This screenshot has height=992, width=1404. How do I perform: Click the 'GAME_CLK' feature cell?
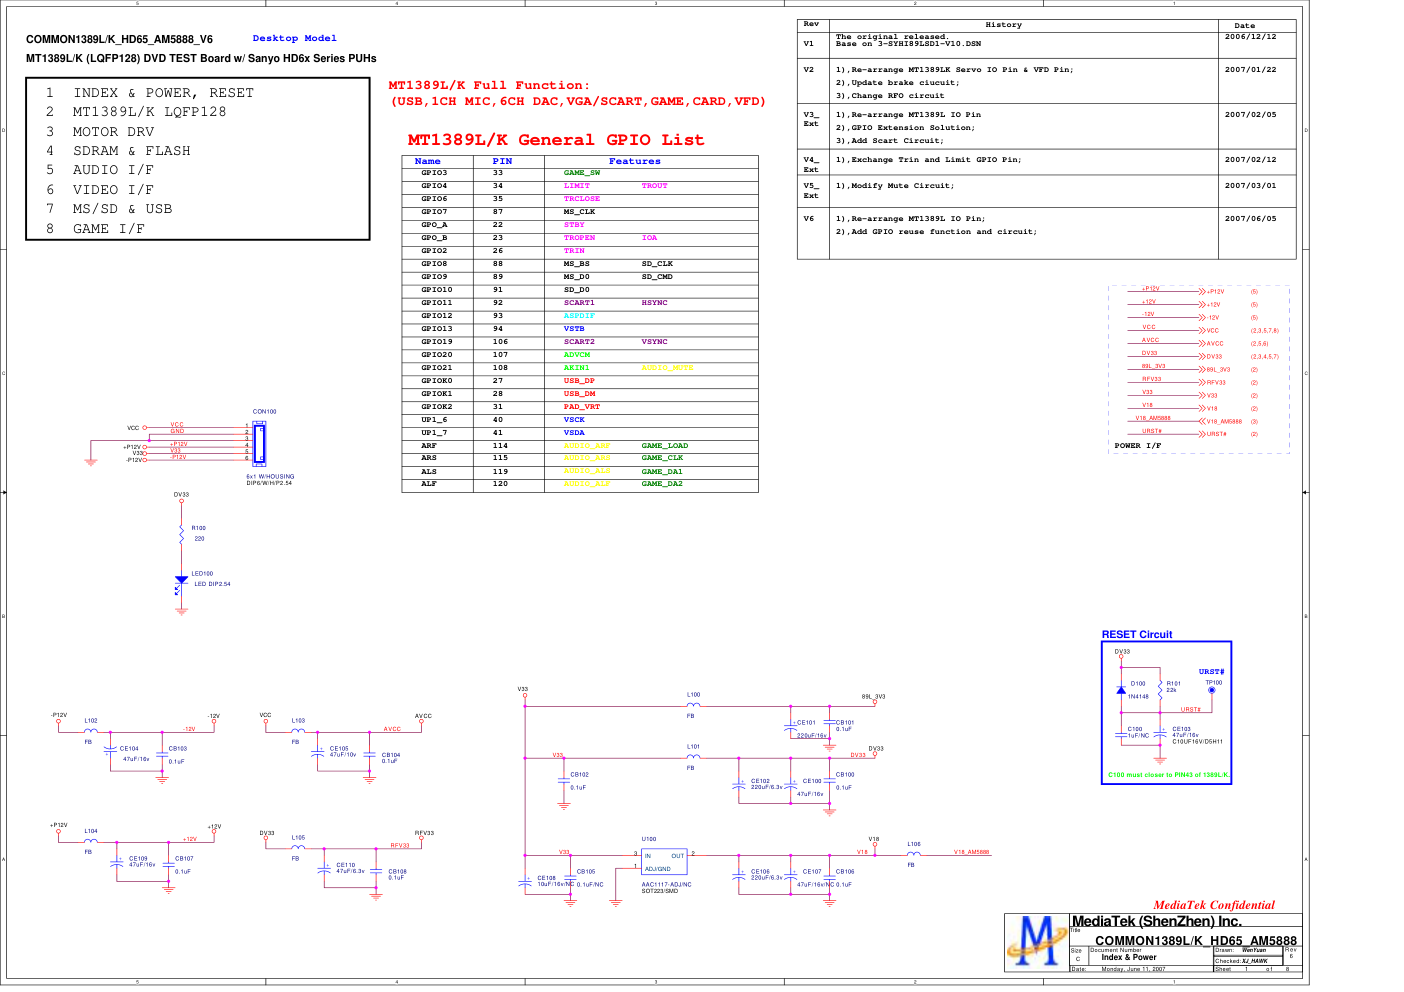[662, 458]
